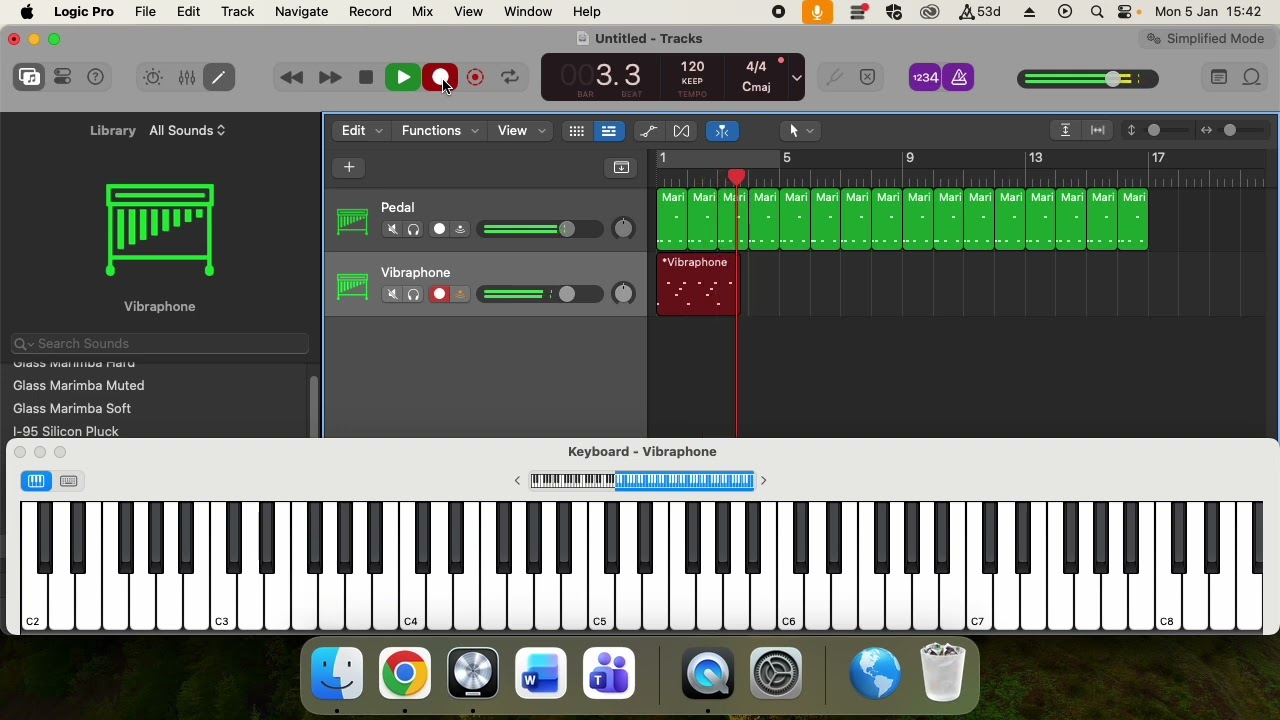Adjust the master volume slider
The height and width of the screenshot is (720, 1280).
(x=1088, y=78)
